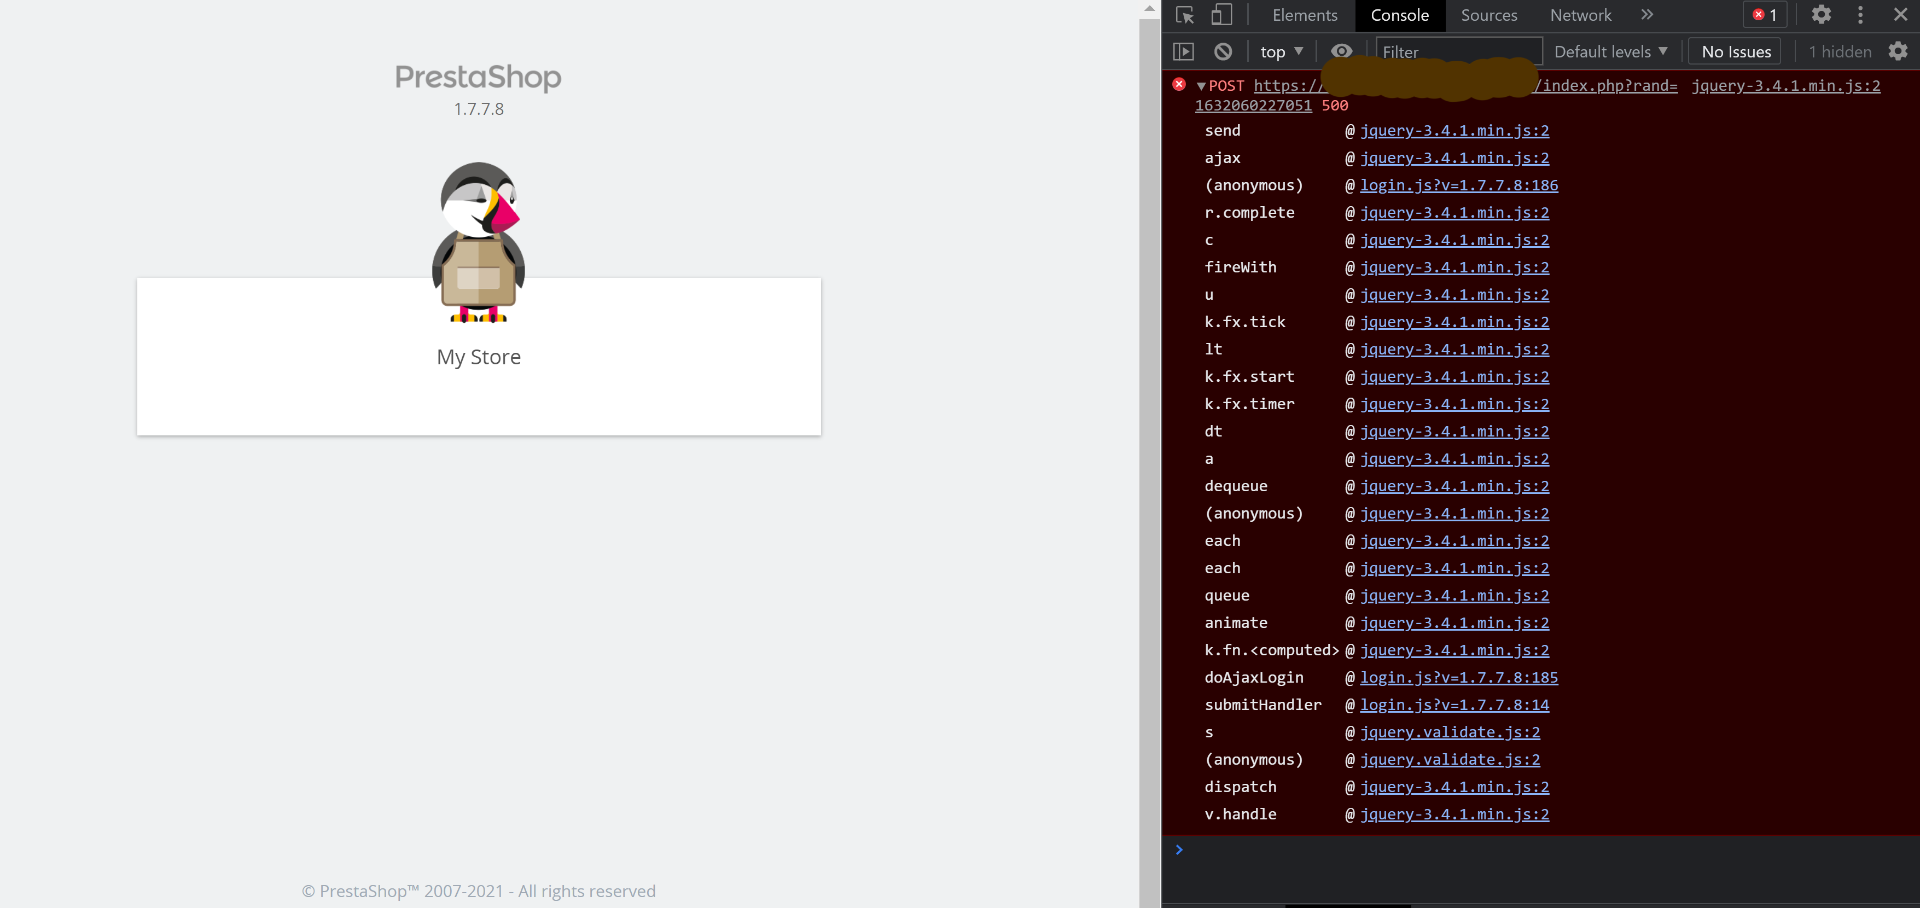Open source link for v.handle frame
The image size is (1920, 908).
tap(1454, 814)
